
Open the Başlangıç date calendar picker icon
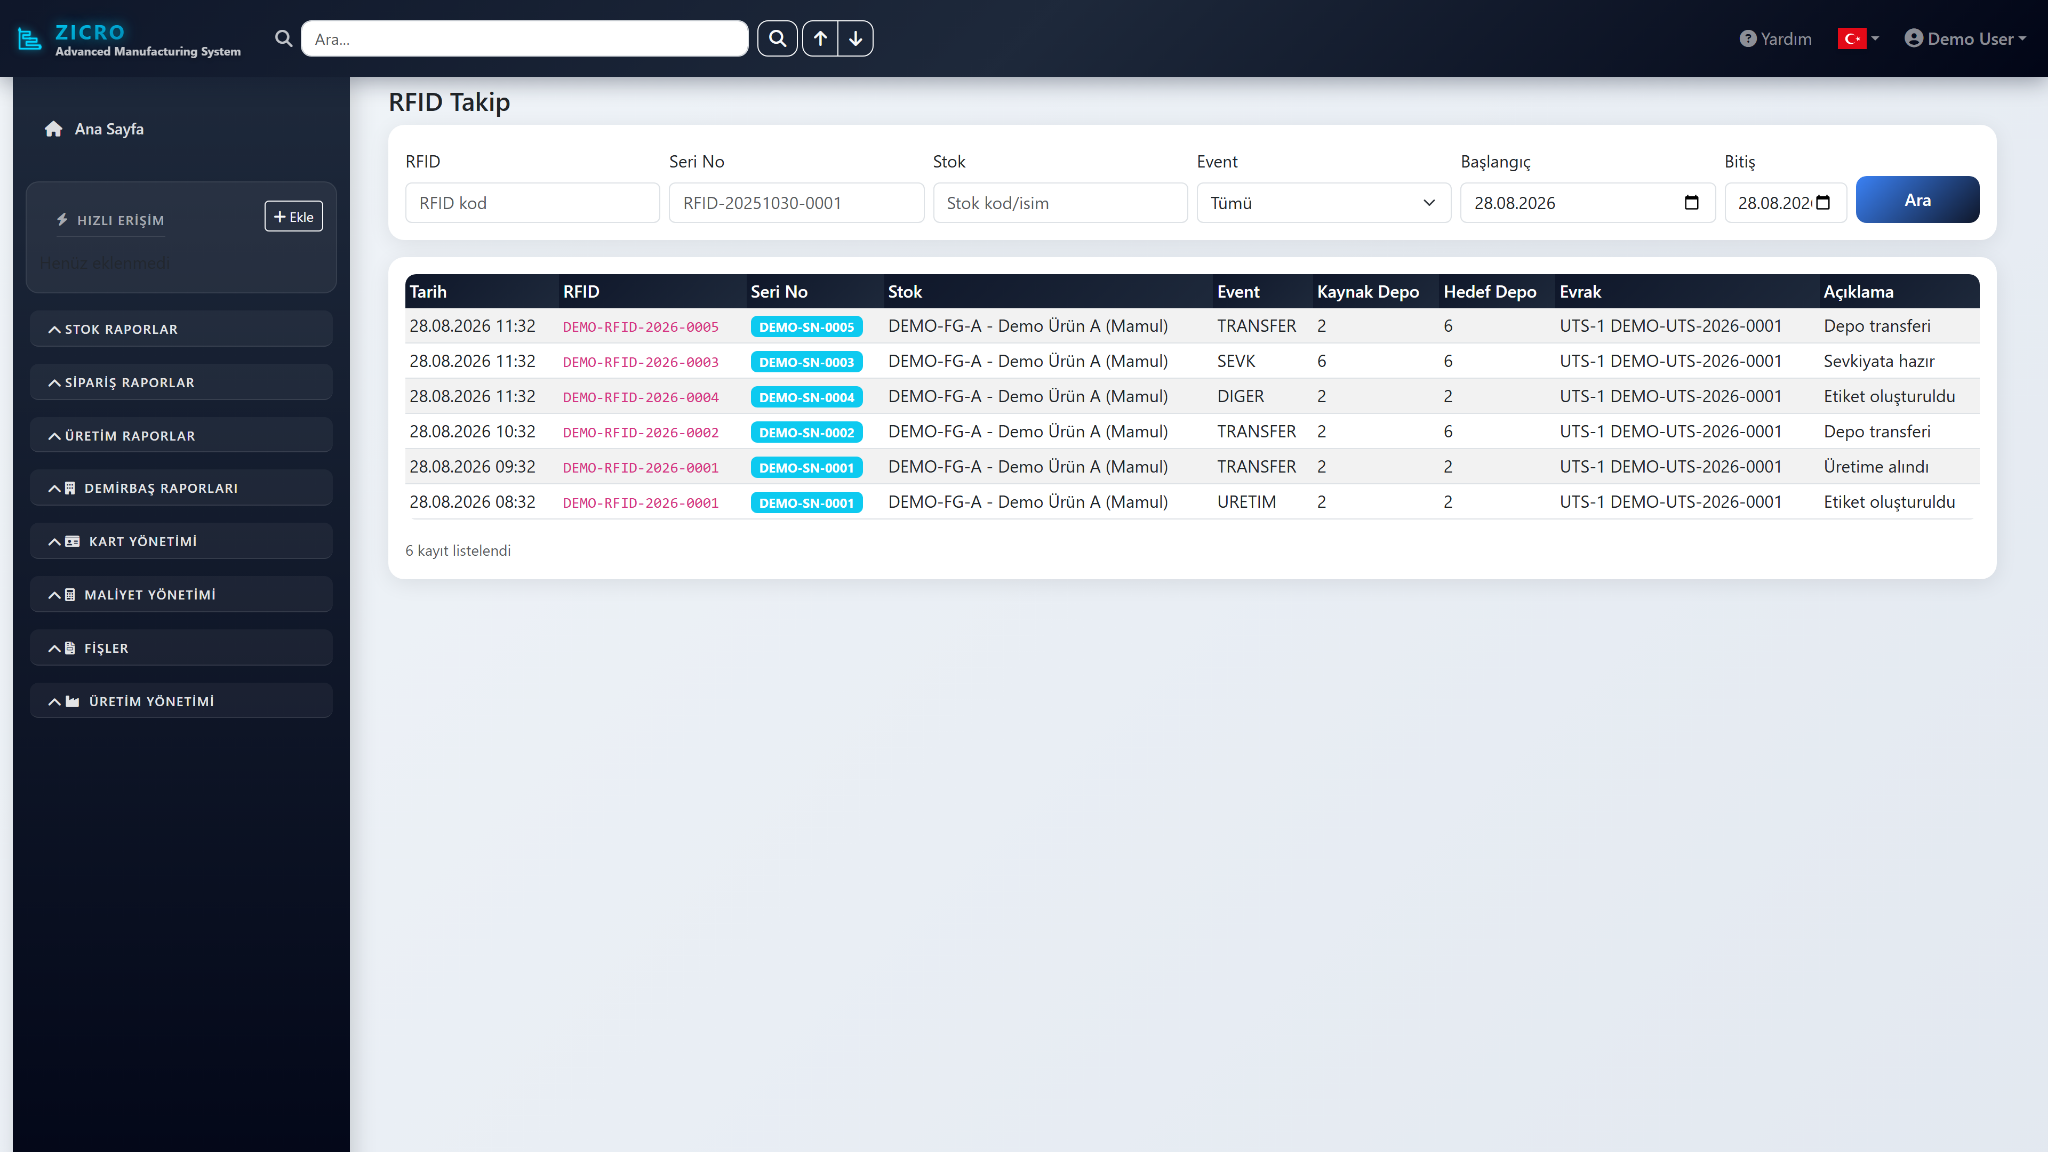(1692, 203)
